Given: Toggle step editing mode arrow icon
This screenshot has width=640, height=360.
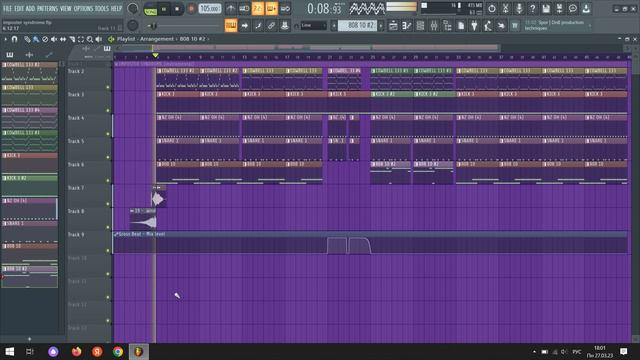Looking at the screenshot, I should tap(244, 26).
